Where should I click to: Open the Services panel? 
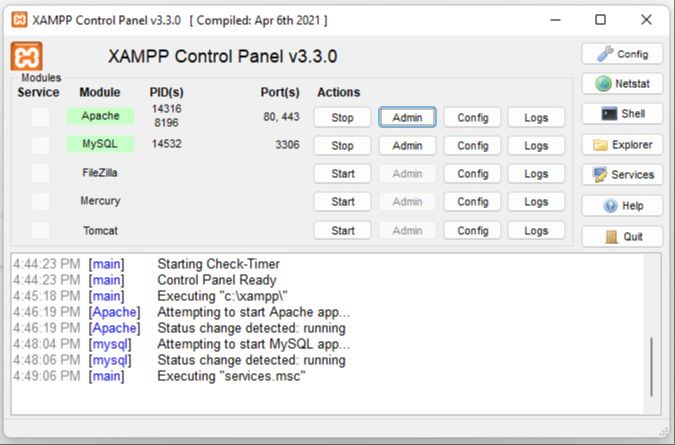622,175
